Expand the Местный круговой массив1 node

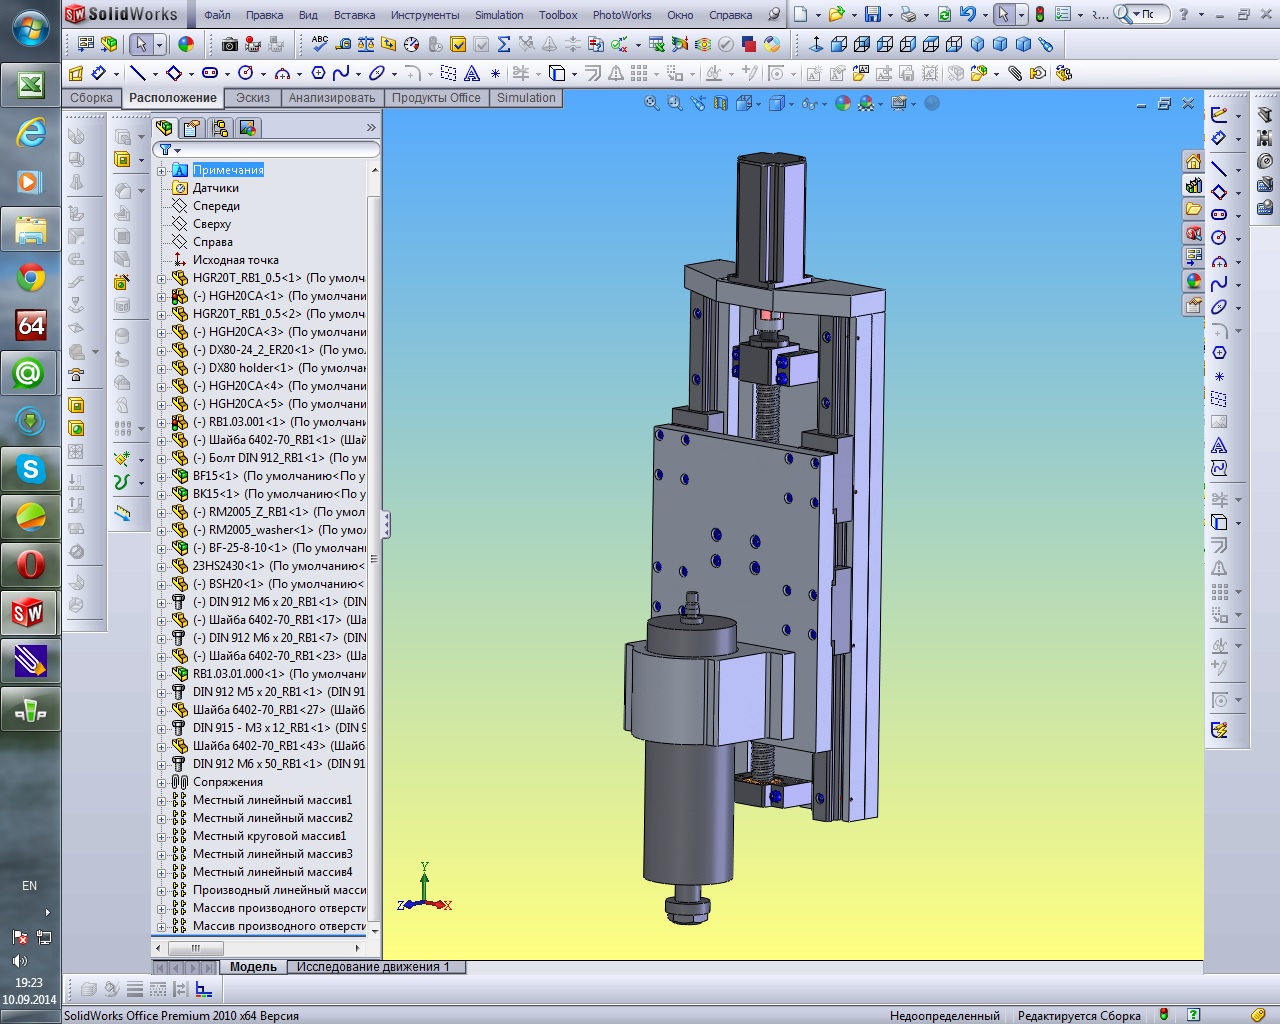[x=162, y=836]
